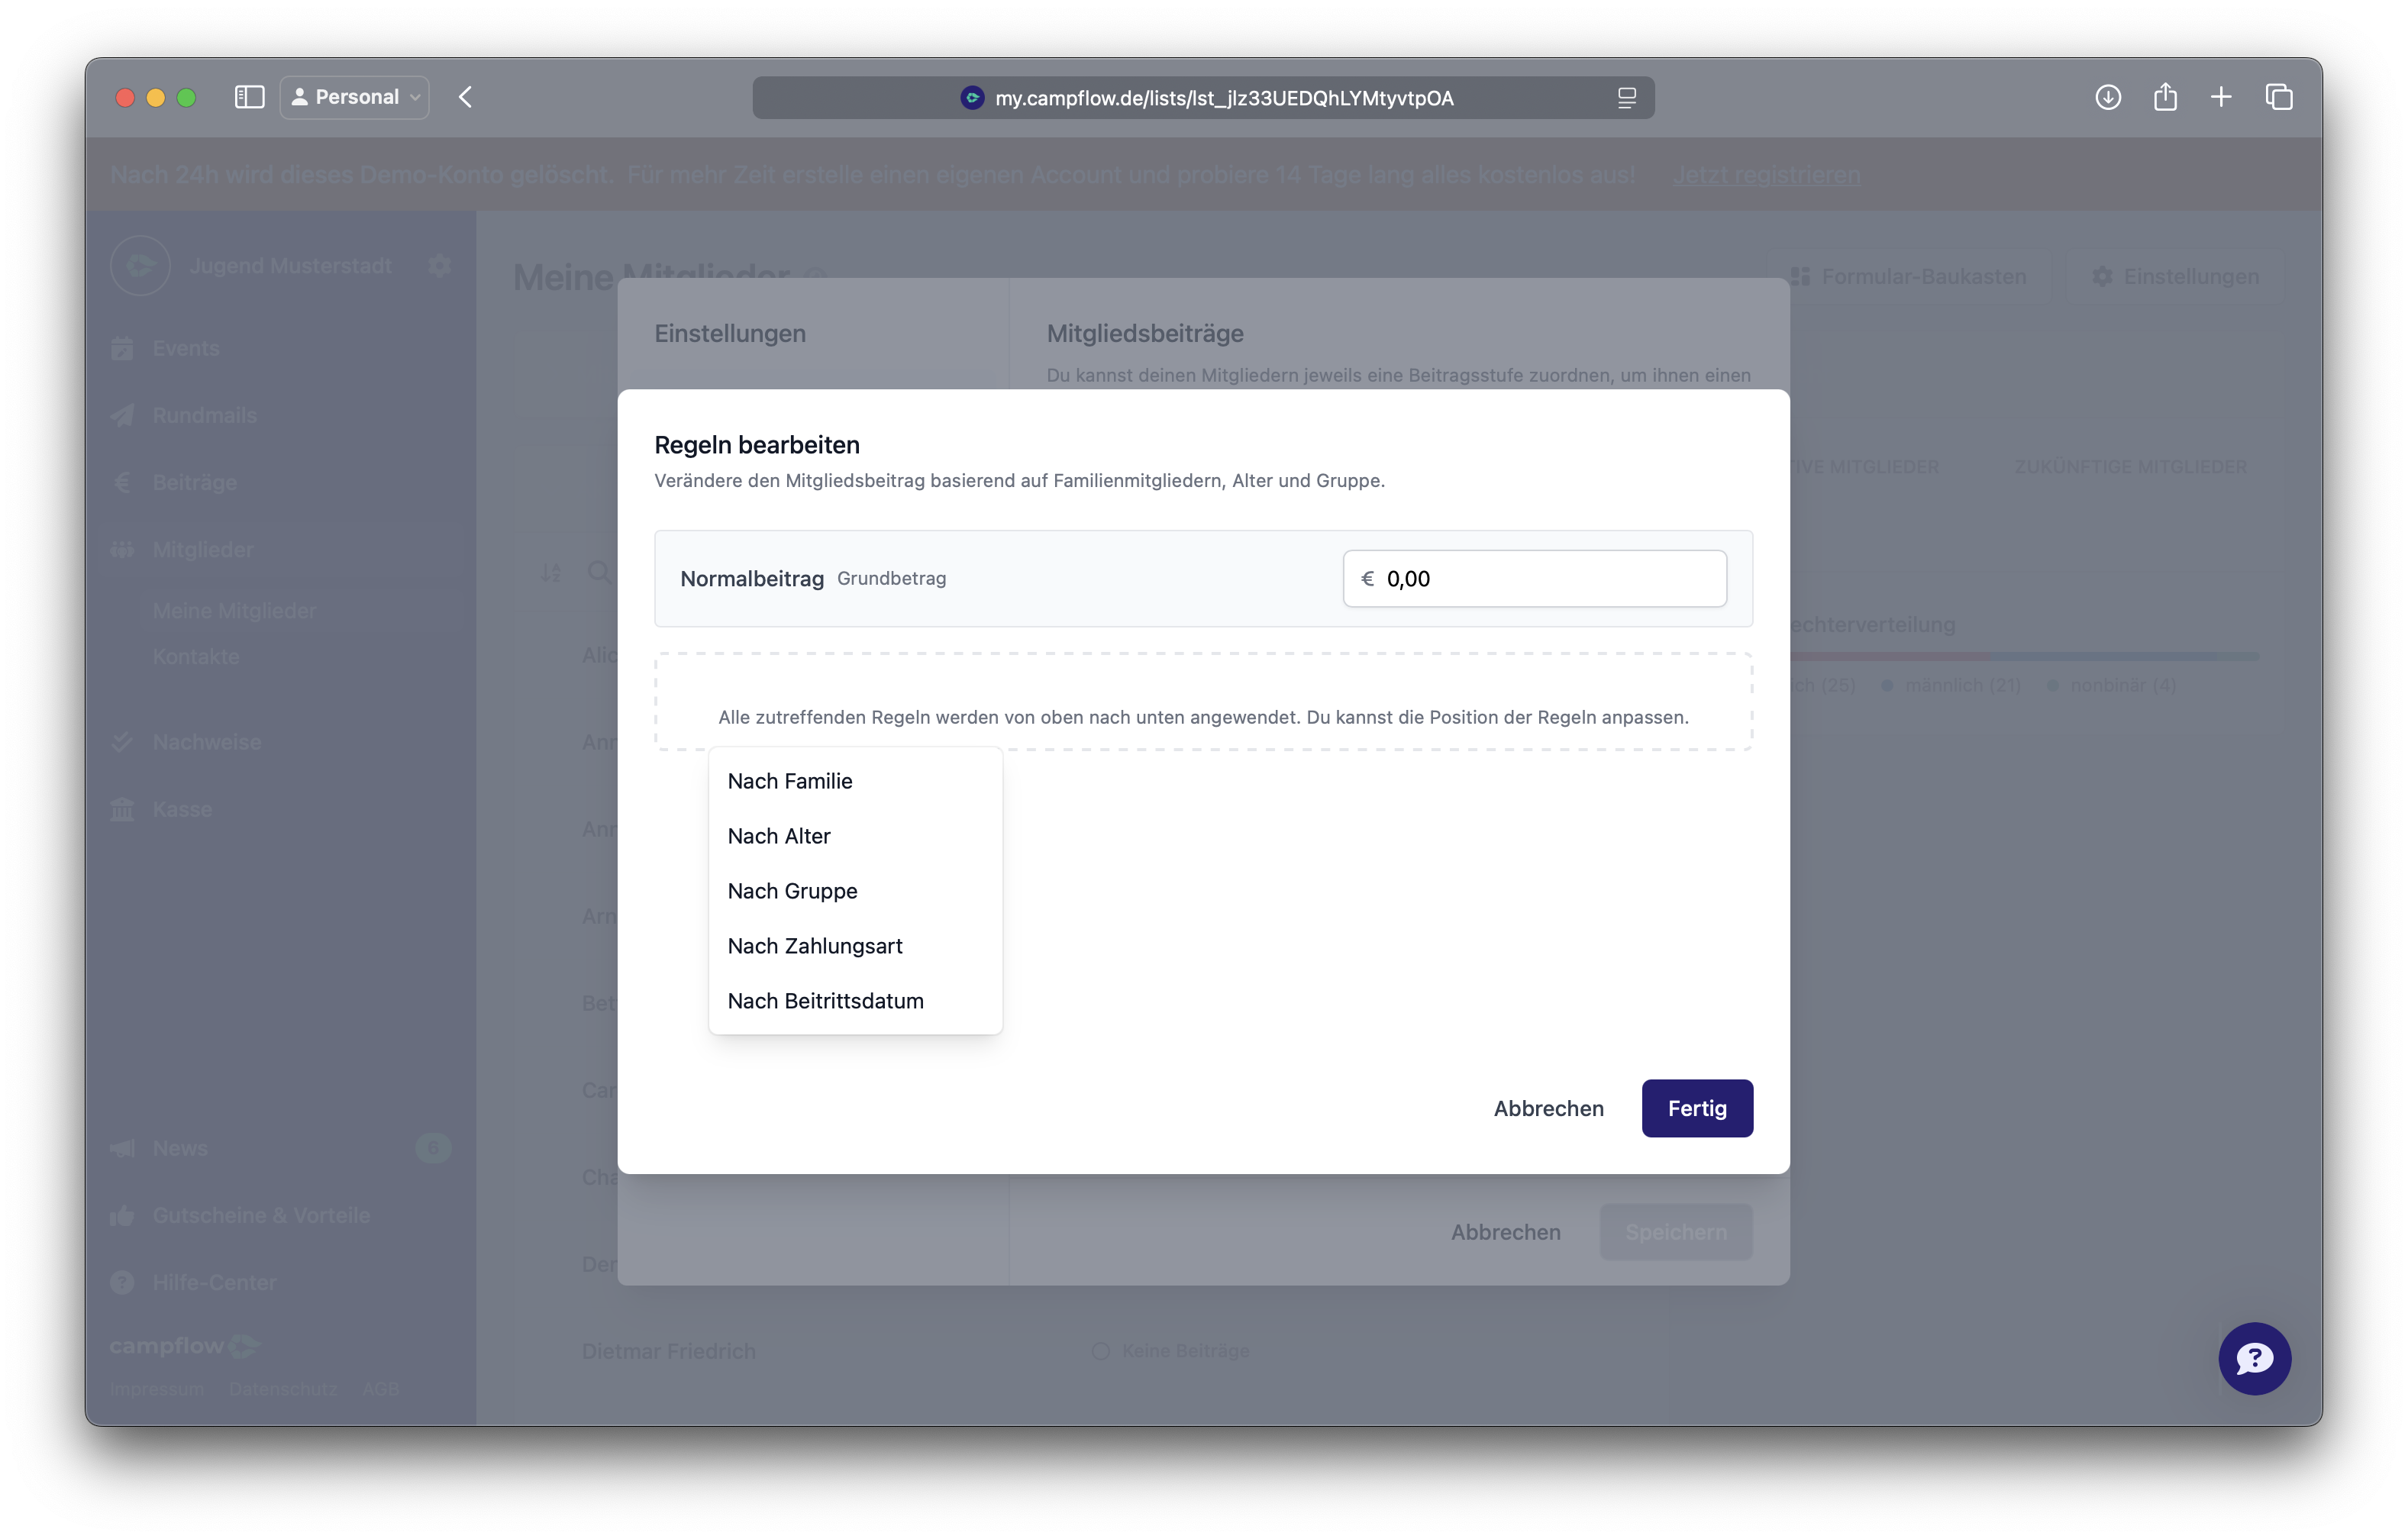This screenshot has height=1539, width=2408.
Task: Click the campflow logo in the sidebar
Action: coord(184,1346)
